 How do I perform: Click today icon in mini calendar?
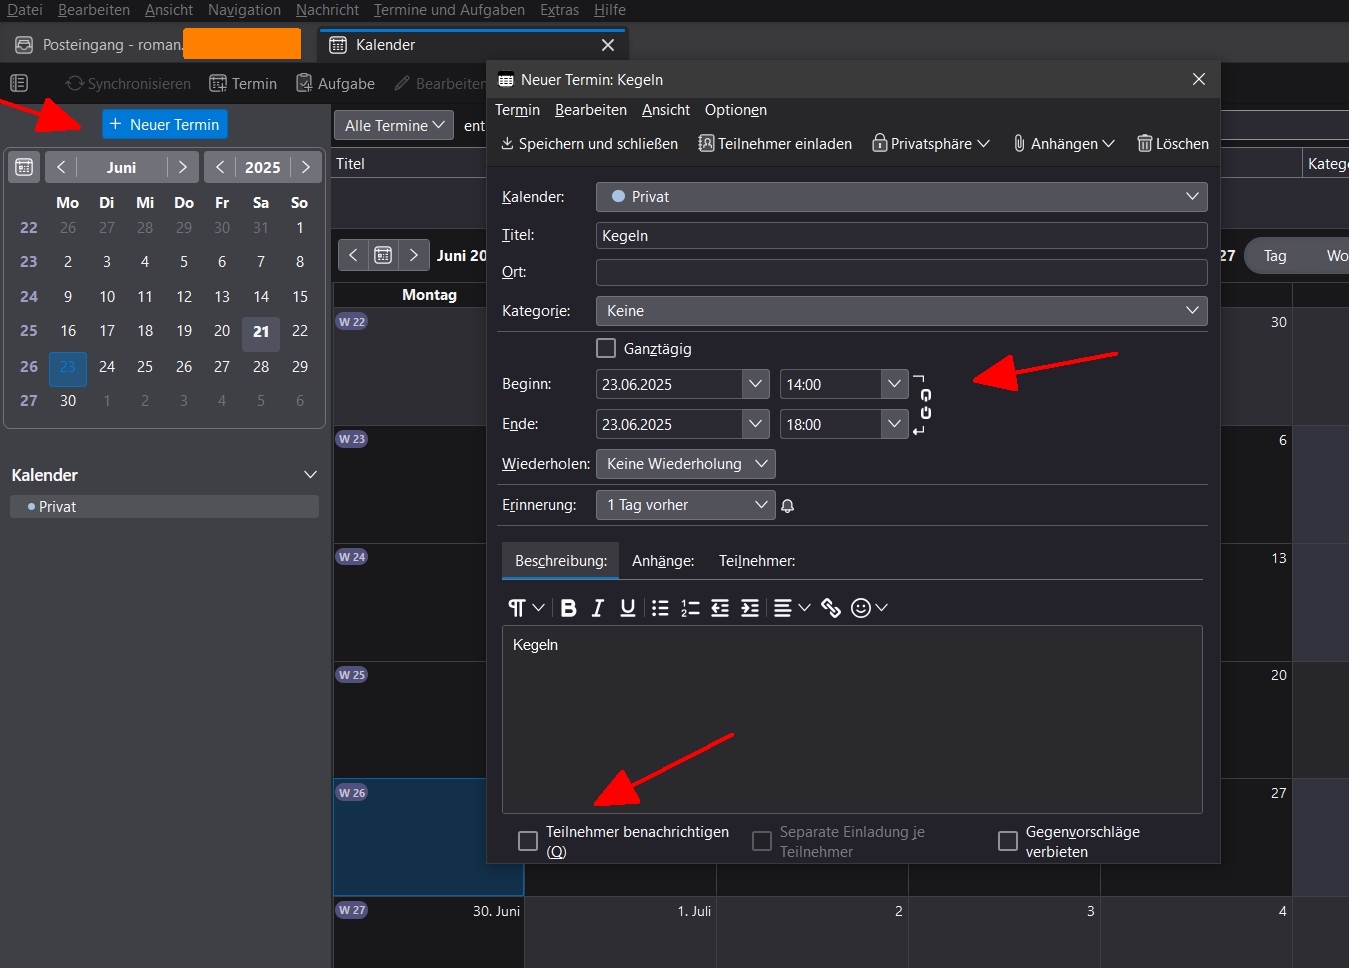(x=24, y=167)
